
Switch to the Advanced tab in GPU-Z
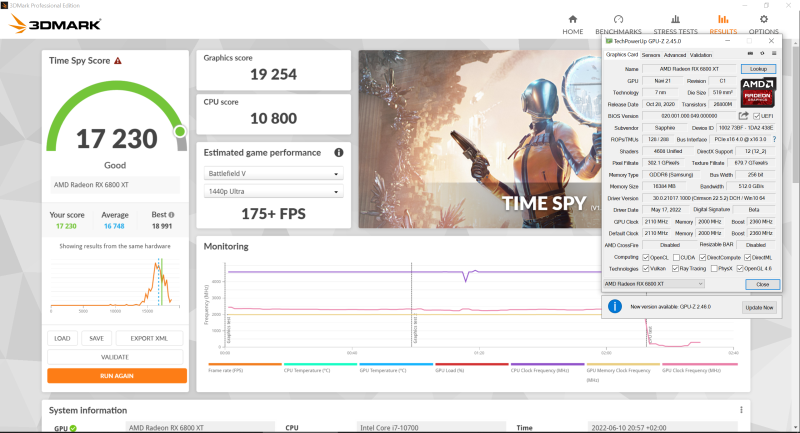point(675,55)
